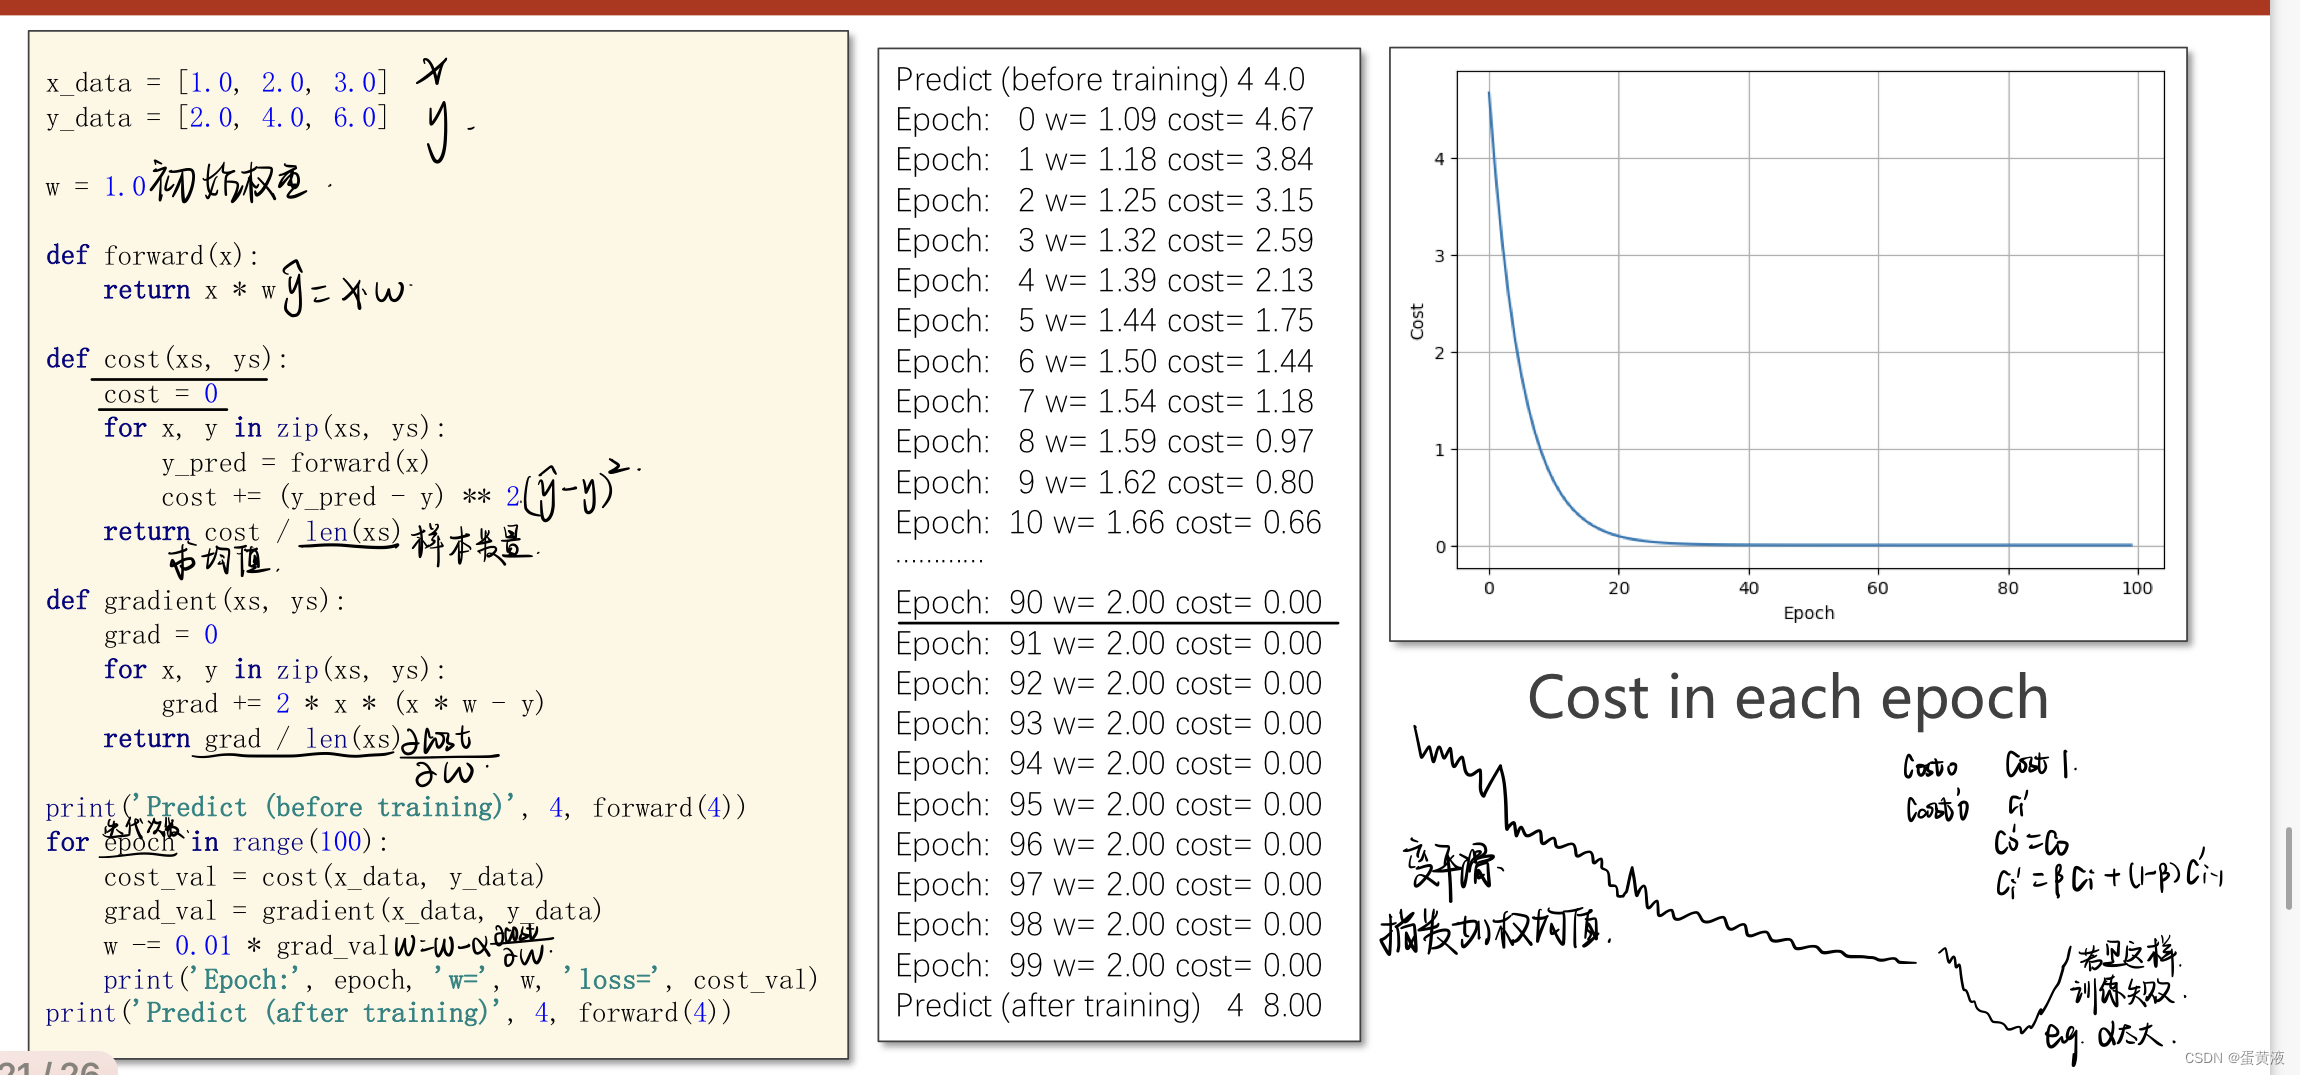Select the 'def cost(xs, ys):' definition line
Image resolution: width=2300 pixels, height=1075 pixels.
pos(167,359)
